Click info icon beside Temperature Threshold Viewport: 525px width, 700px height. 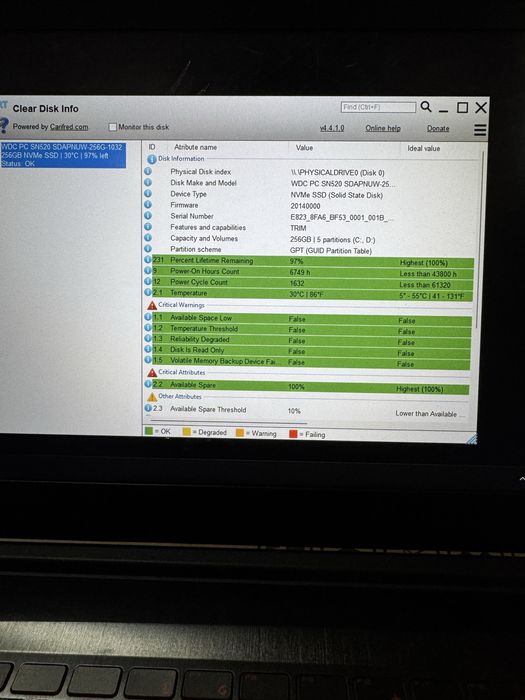point(148,327)
